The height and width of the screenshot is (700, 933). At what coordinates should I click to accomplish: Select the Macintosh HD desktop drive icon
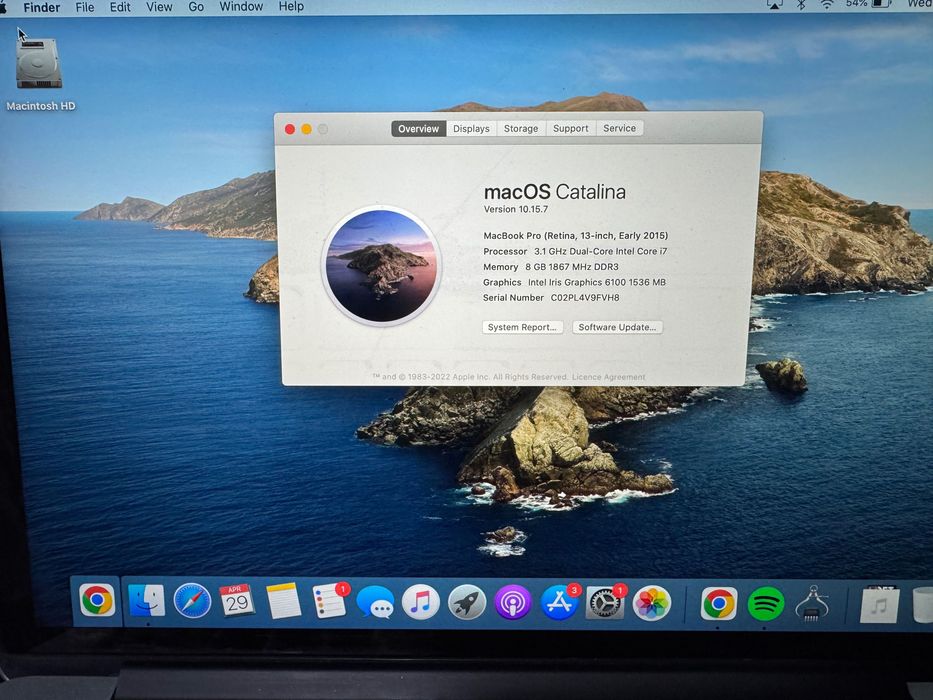point(39,64)
